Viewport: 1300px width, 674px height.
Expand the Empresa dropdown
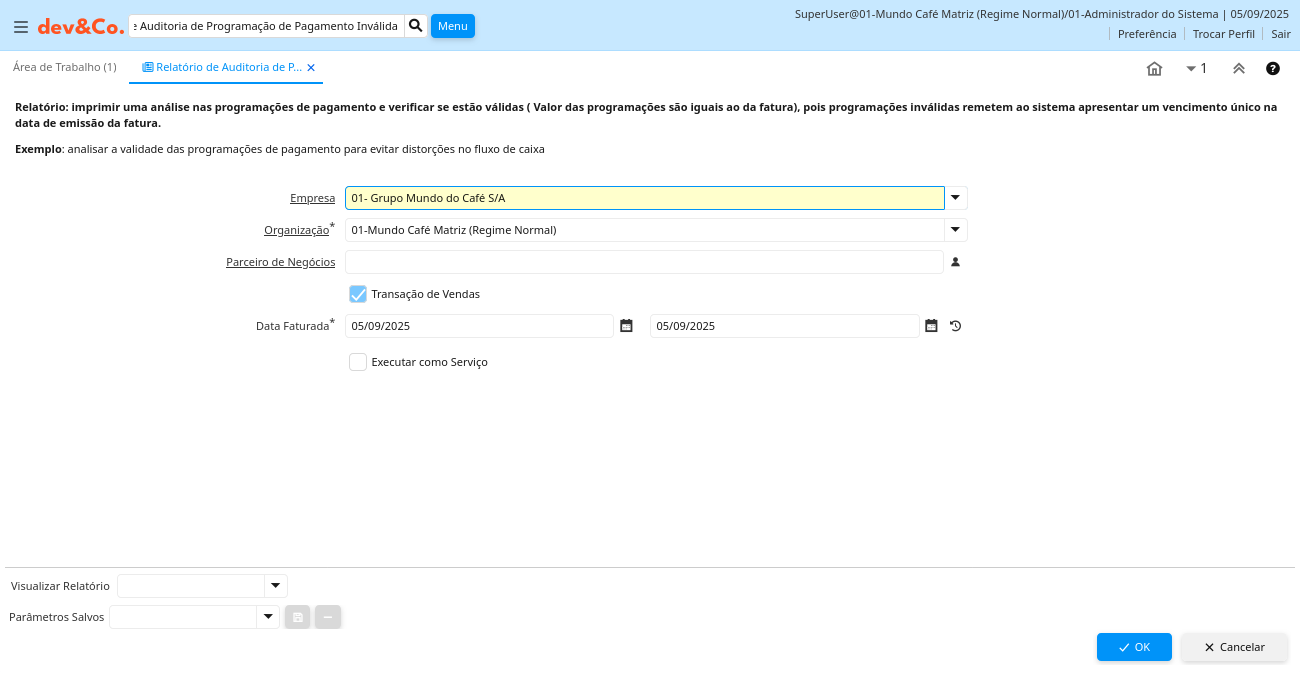[x=955, y=198]
